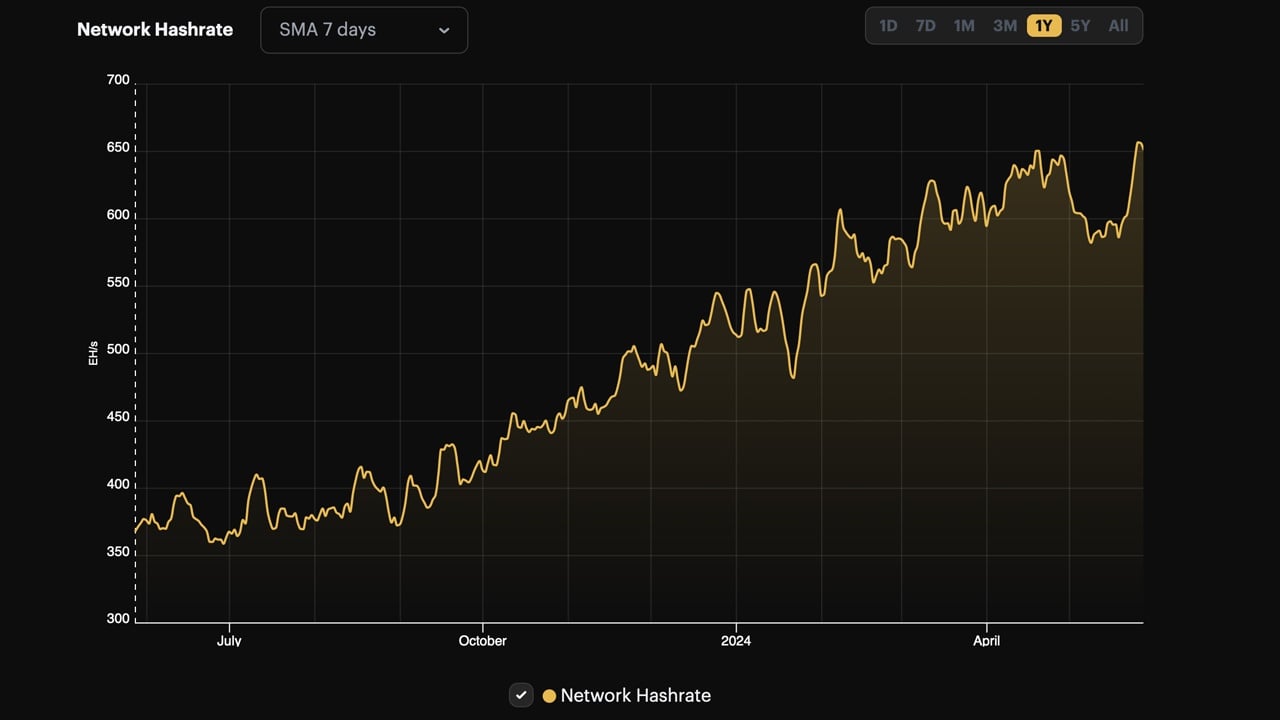This screenshot has height=720, width=1280.
Task: Switch to 7D time range
Action: tap(926, 26)
